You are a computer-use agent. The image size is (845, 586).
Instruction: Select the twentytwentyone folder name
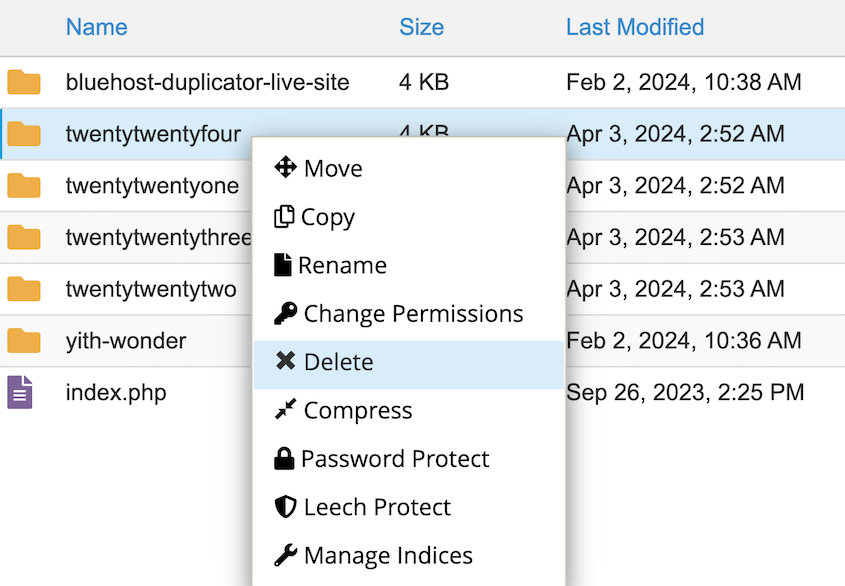coord(152,185)
